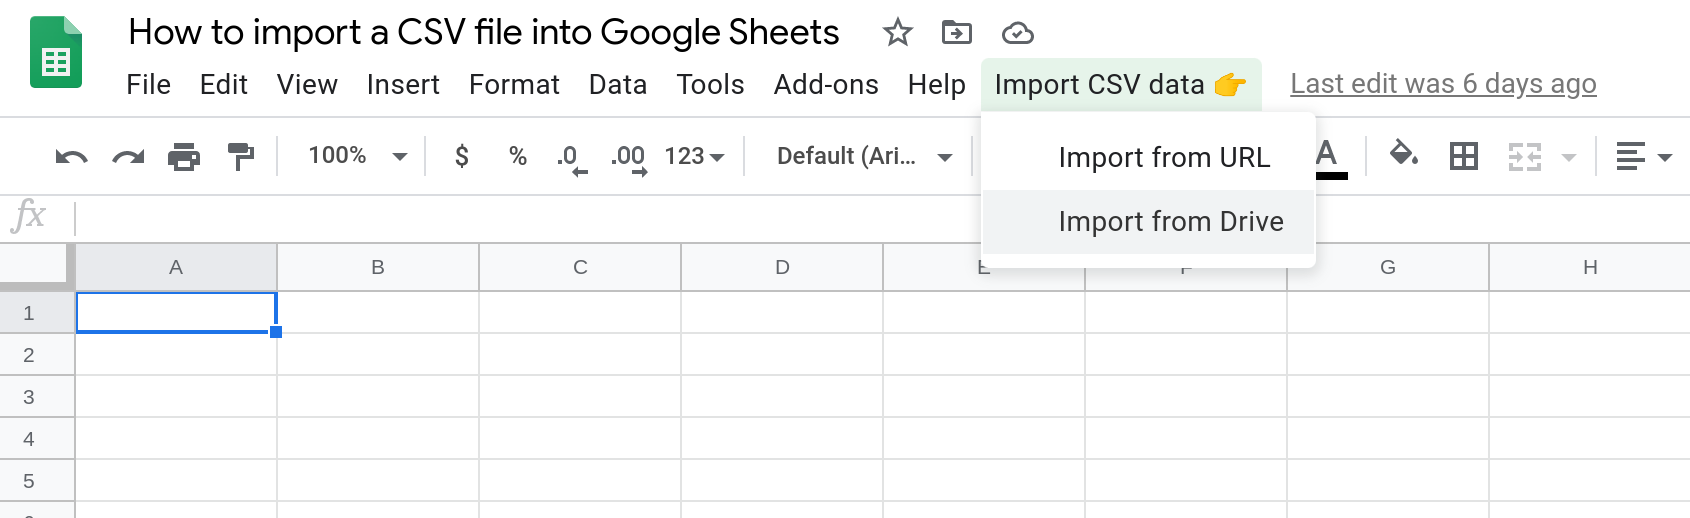Select row 1 header
The width and height of the screenshot is (1690, 518).
[x=37, y=313]
